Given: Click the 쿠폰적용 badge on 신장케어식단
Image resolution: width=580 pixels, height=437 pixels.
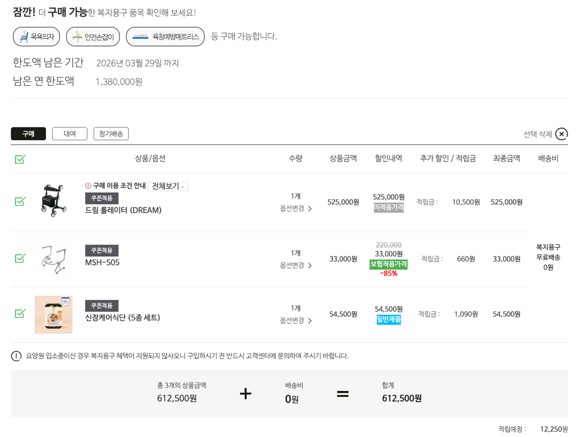Looking at the screenshot, I should click(x=102, y=306).
